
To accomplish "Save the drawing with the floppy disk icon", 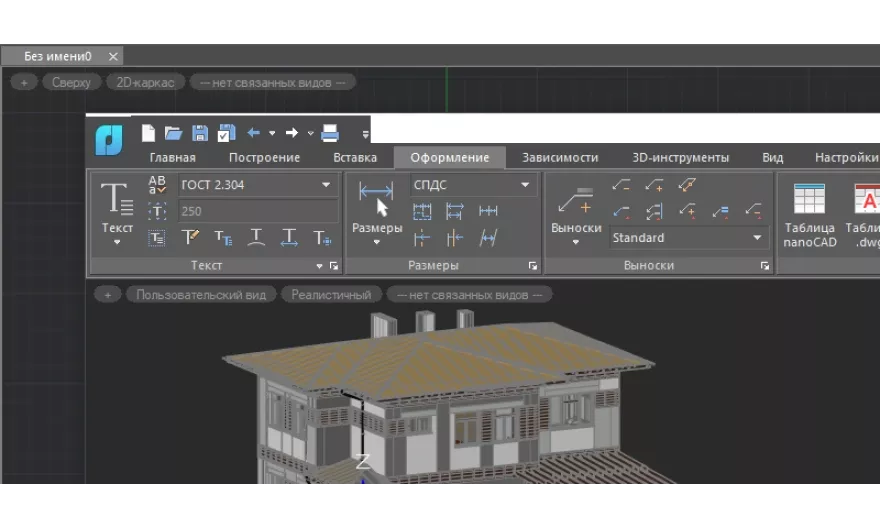I will (200, 133).
